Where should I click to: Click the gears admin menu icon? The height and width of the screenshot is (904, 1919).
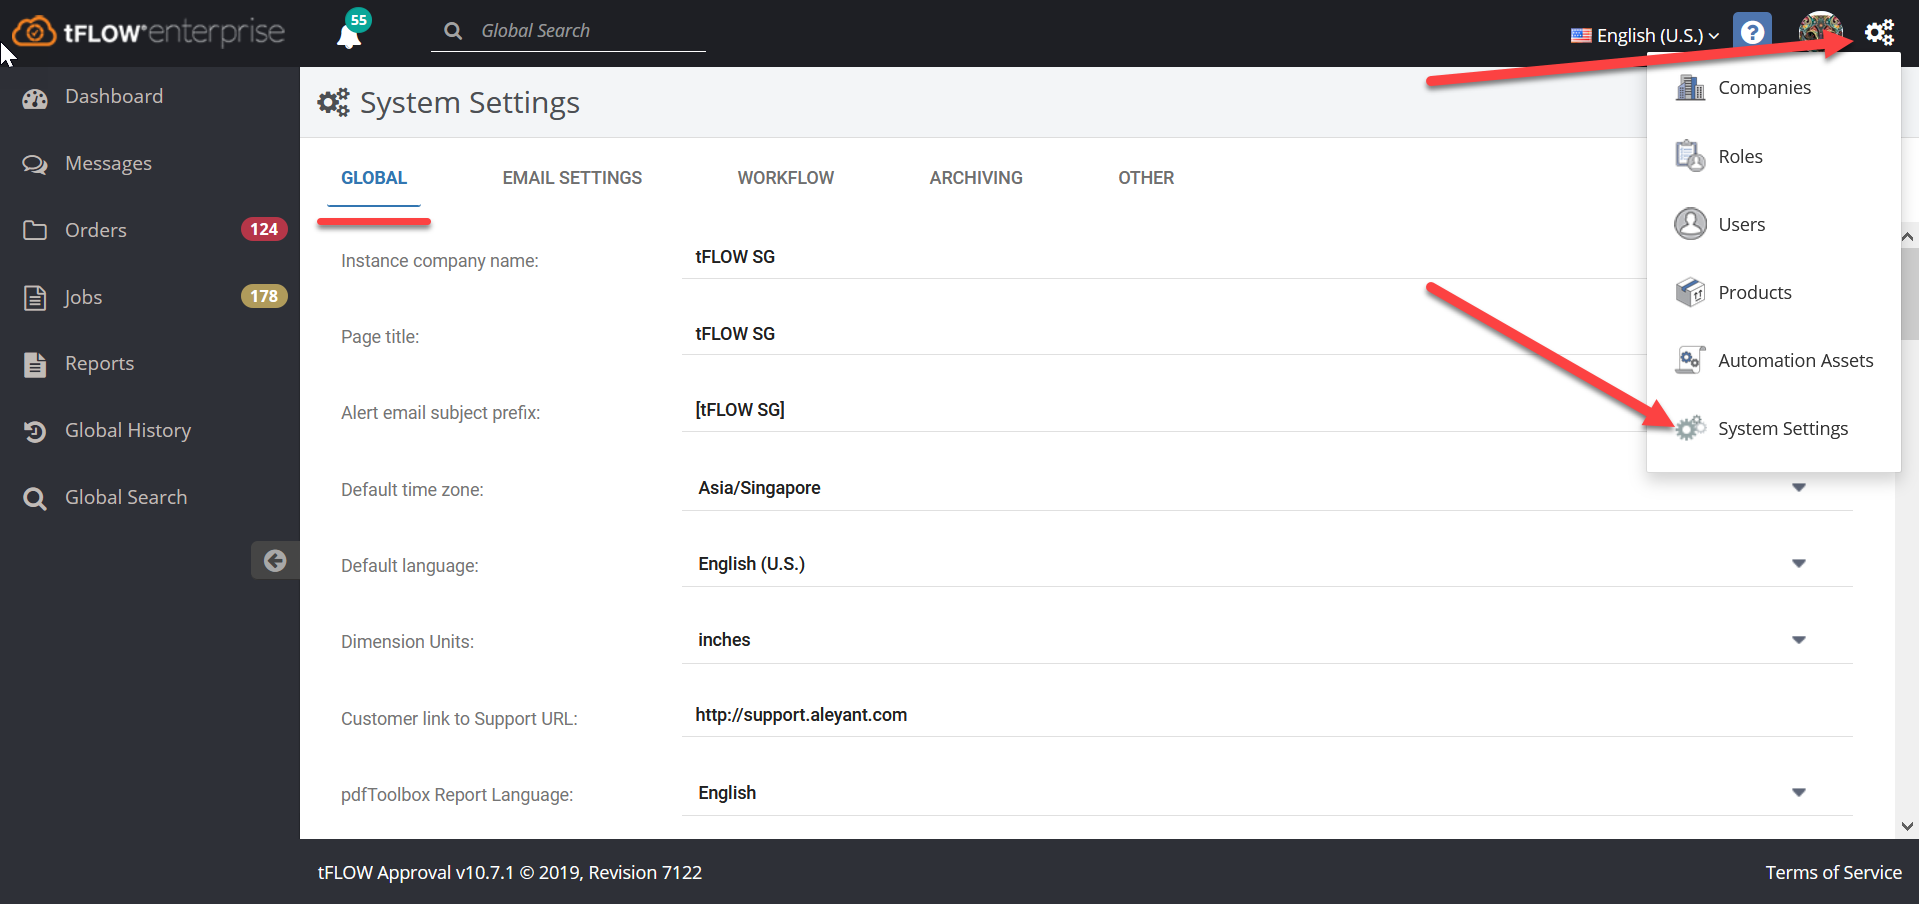[x=1879, y=32]
